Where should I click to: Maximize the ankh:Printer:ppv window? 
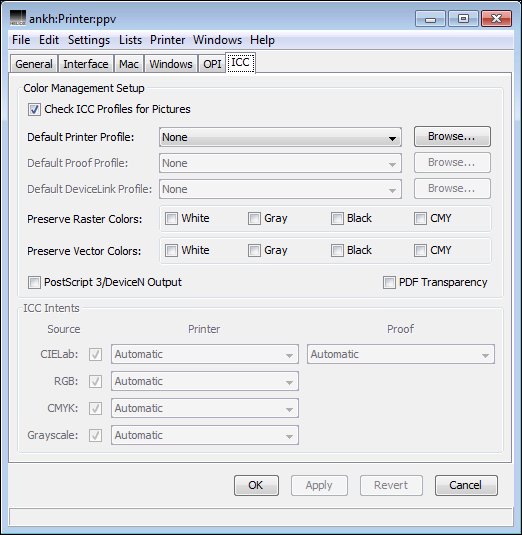[463, 19]
